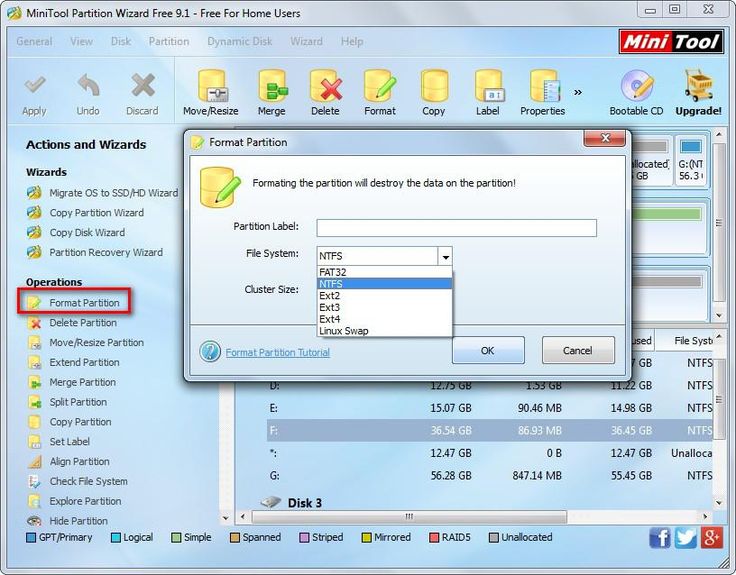736x575 pixels.
Task: Click the Delete toolbar icon
Action: 326,86
